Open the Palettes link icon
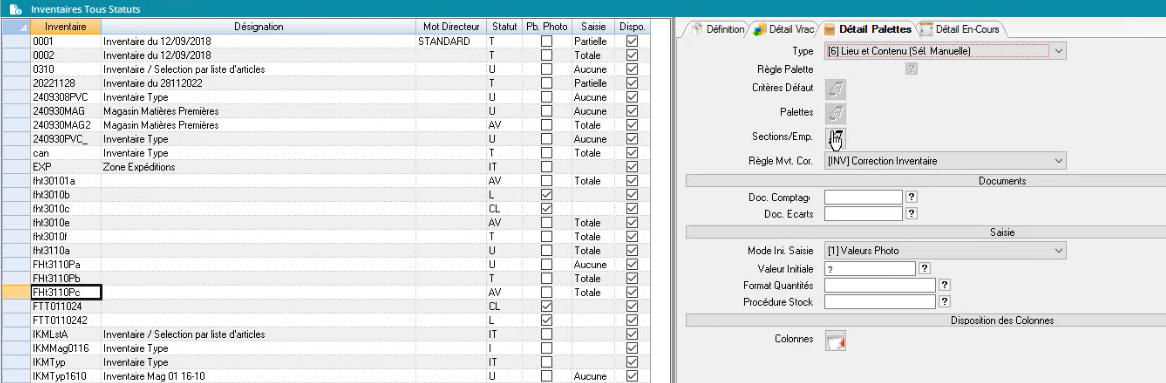 836,114
